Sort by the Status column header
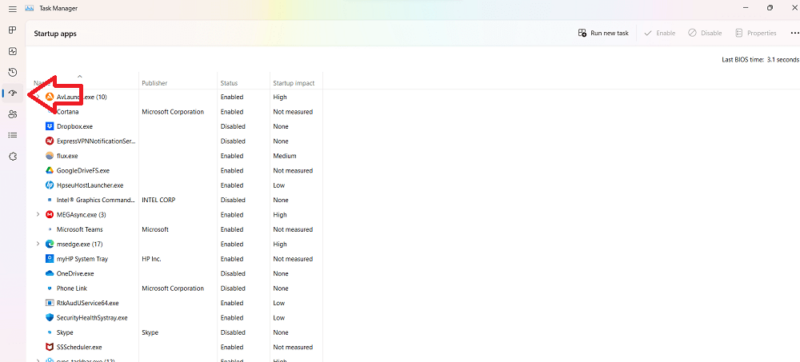 click(x=229, y=83)
